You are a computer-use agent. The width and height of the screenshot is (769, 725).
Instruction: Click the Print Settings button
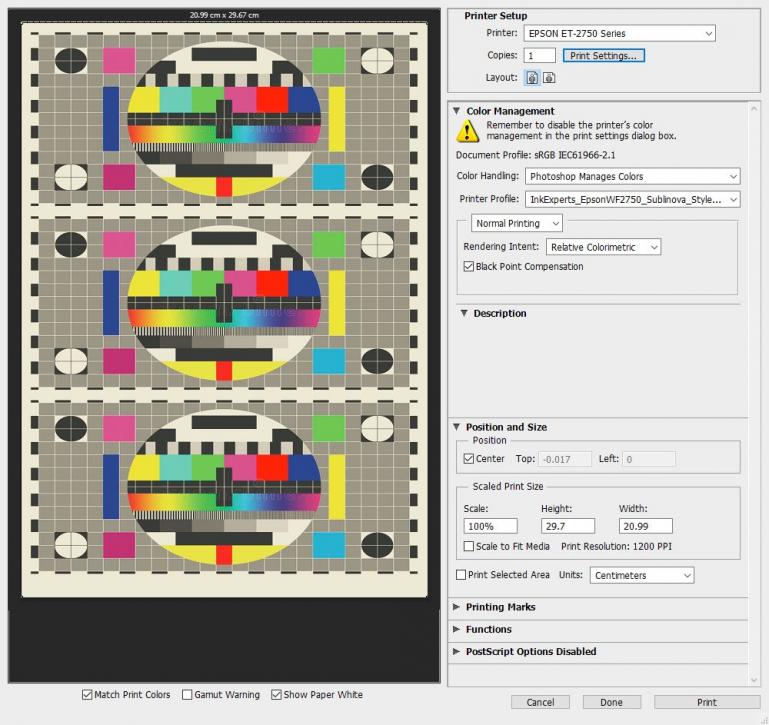[x=603, y=55]
